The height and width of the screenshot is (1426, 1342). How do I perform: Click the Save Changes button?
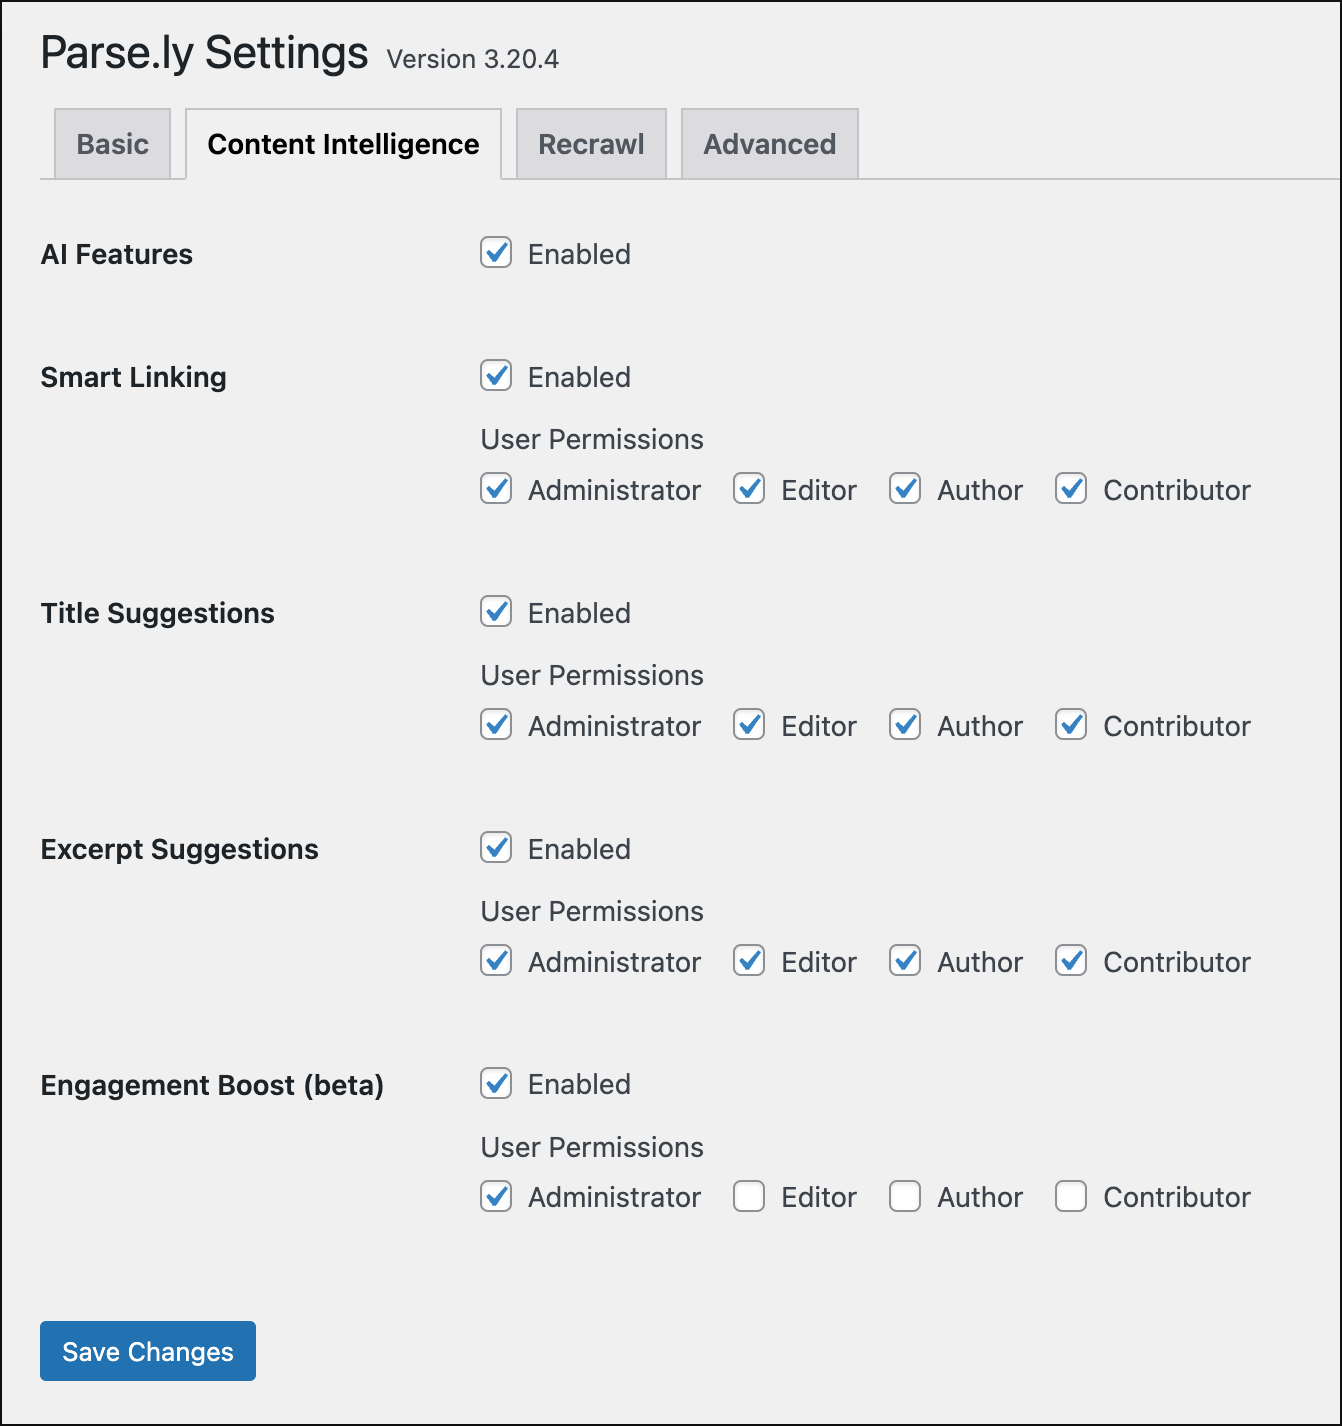coord(148,1351)
